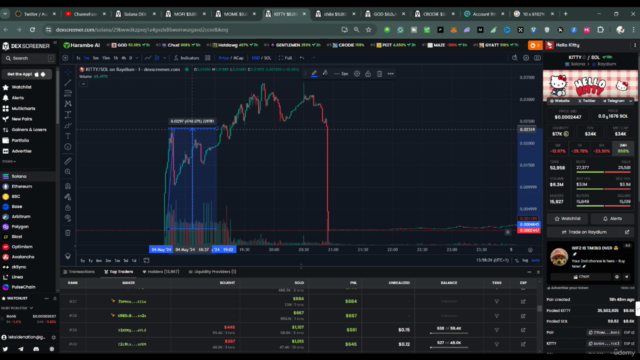The height and width of the screenshot is (360, 640).
Task: Open chart settings gear at top right
Action: click(x=526, y=58)
